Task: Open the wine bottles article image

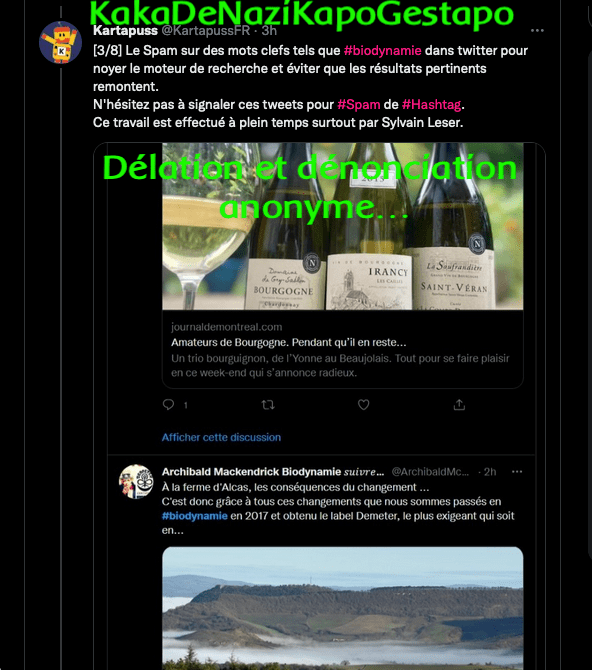Action: coord(342,226)
